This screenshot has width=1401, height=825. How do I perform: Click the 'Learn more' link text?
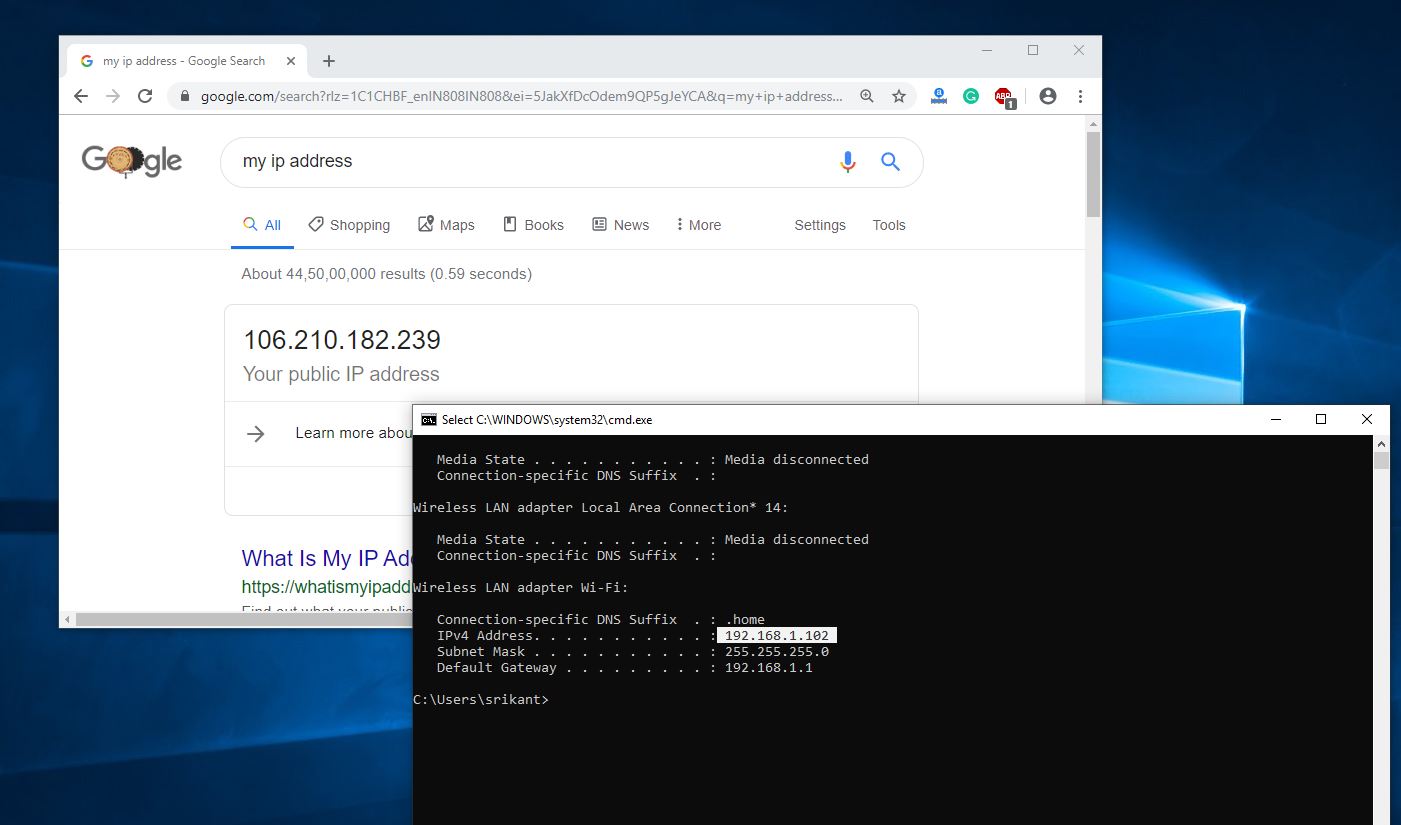[x=354, y=433]
